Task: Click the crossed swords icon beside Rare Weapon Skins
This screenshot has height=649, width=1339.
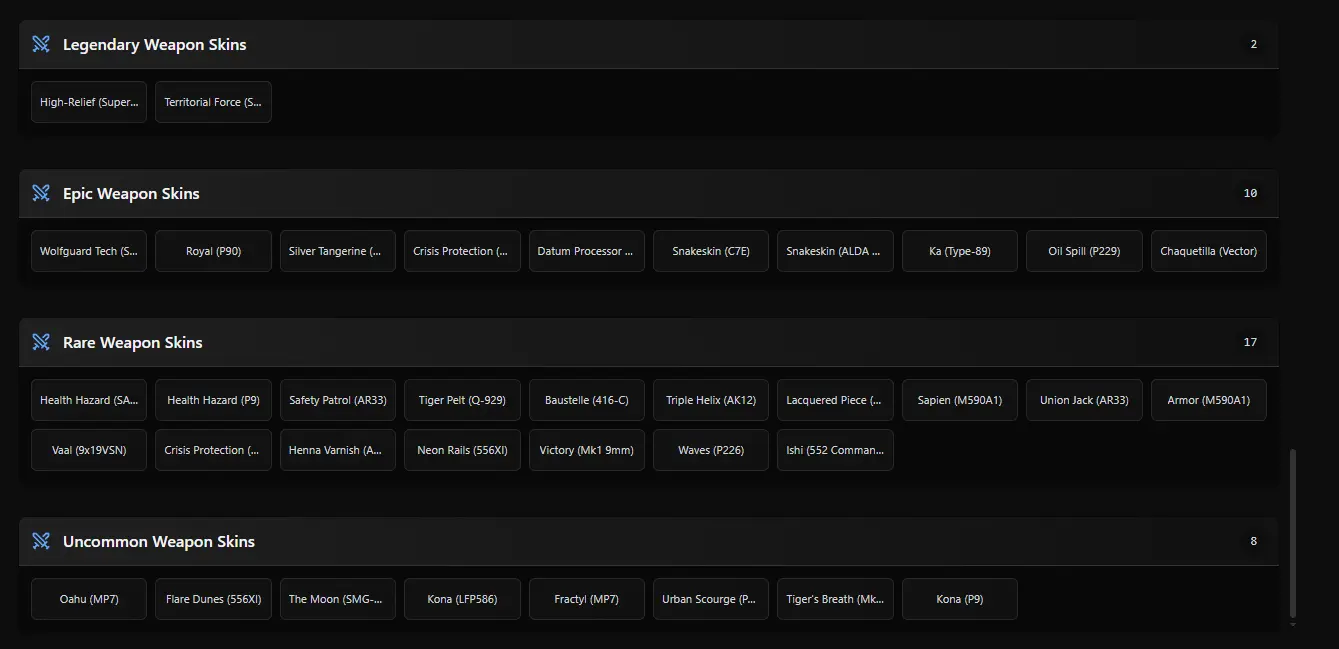Action: click(x=41, y=342)
